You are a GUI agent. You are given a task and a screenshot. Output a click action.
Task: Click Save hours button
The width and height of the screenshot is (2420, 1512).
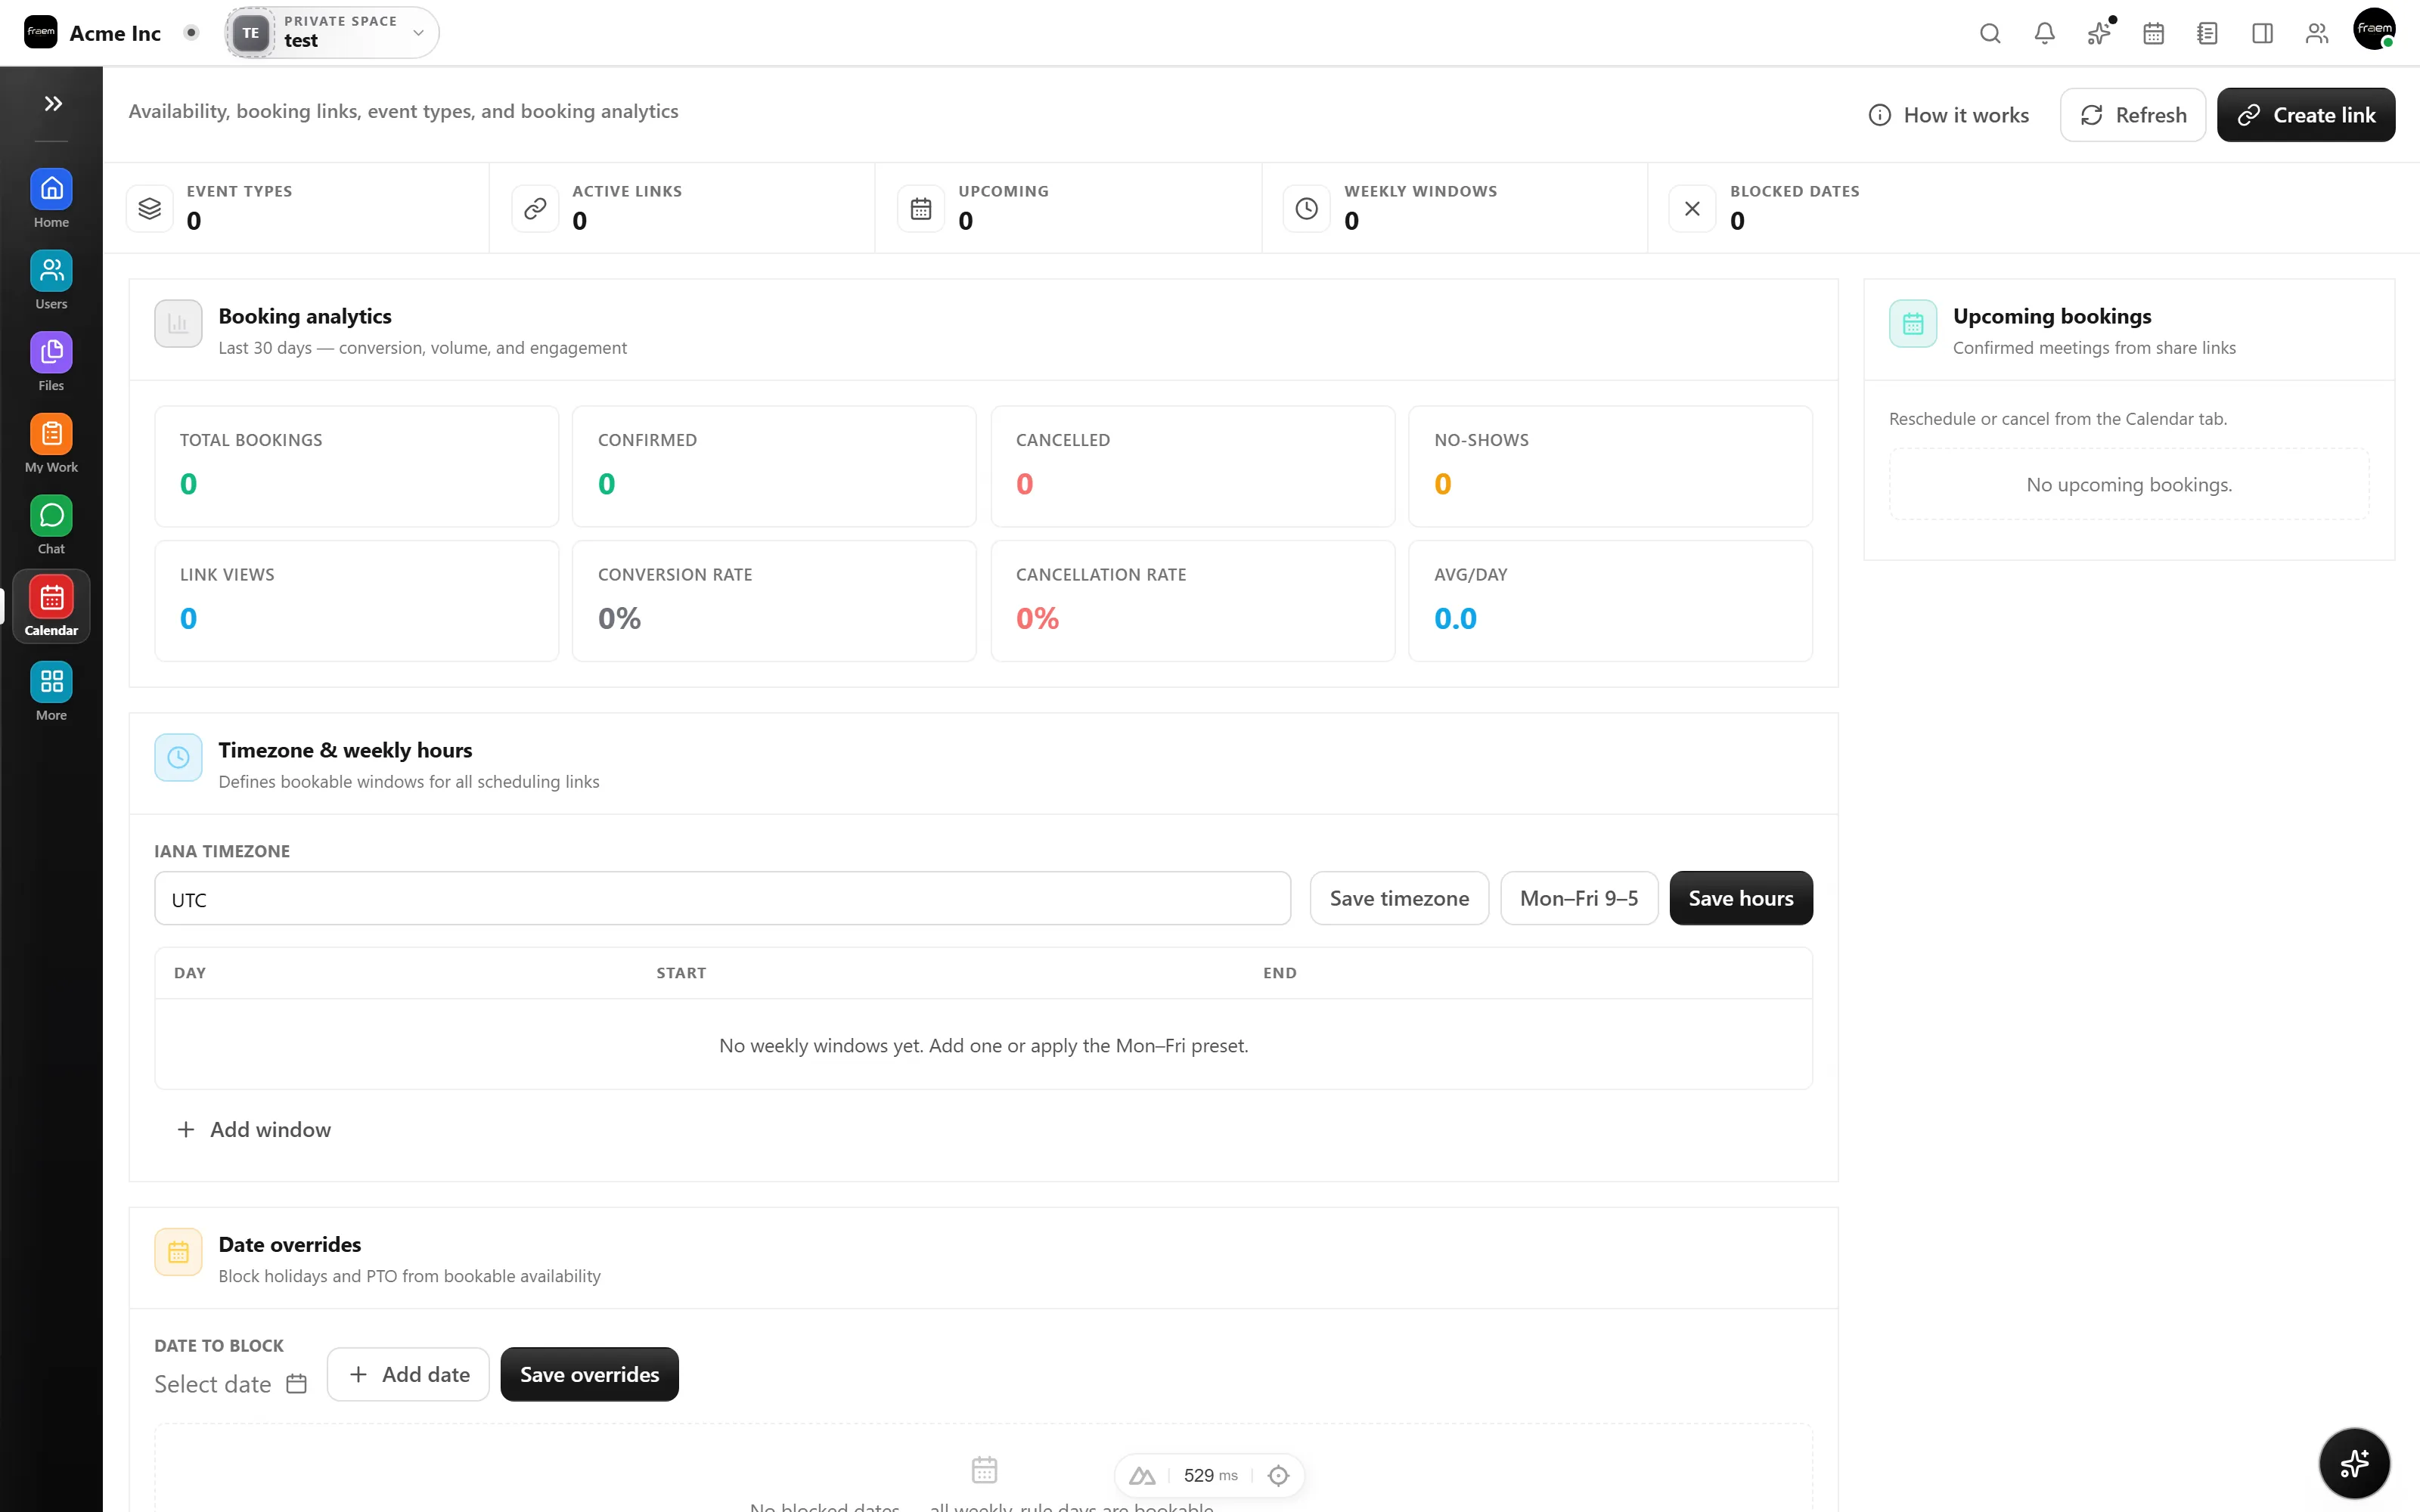tap(1741, 898)
